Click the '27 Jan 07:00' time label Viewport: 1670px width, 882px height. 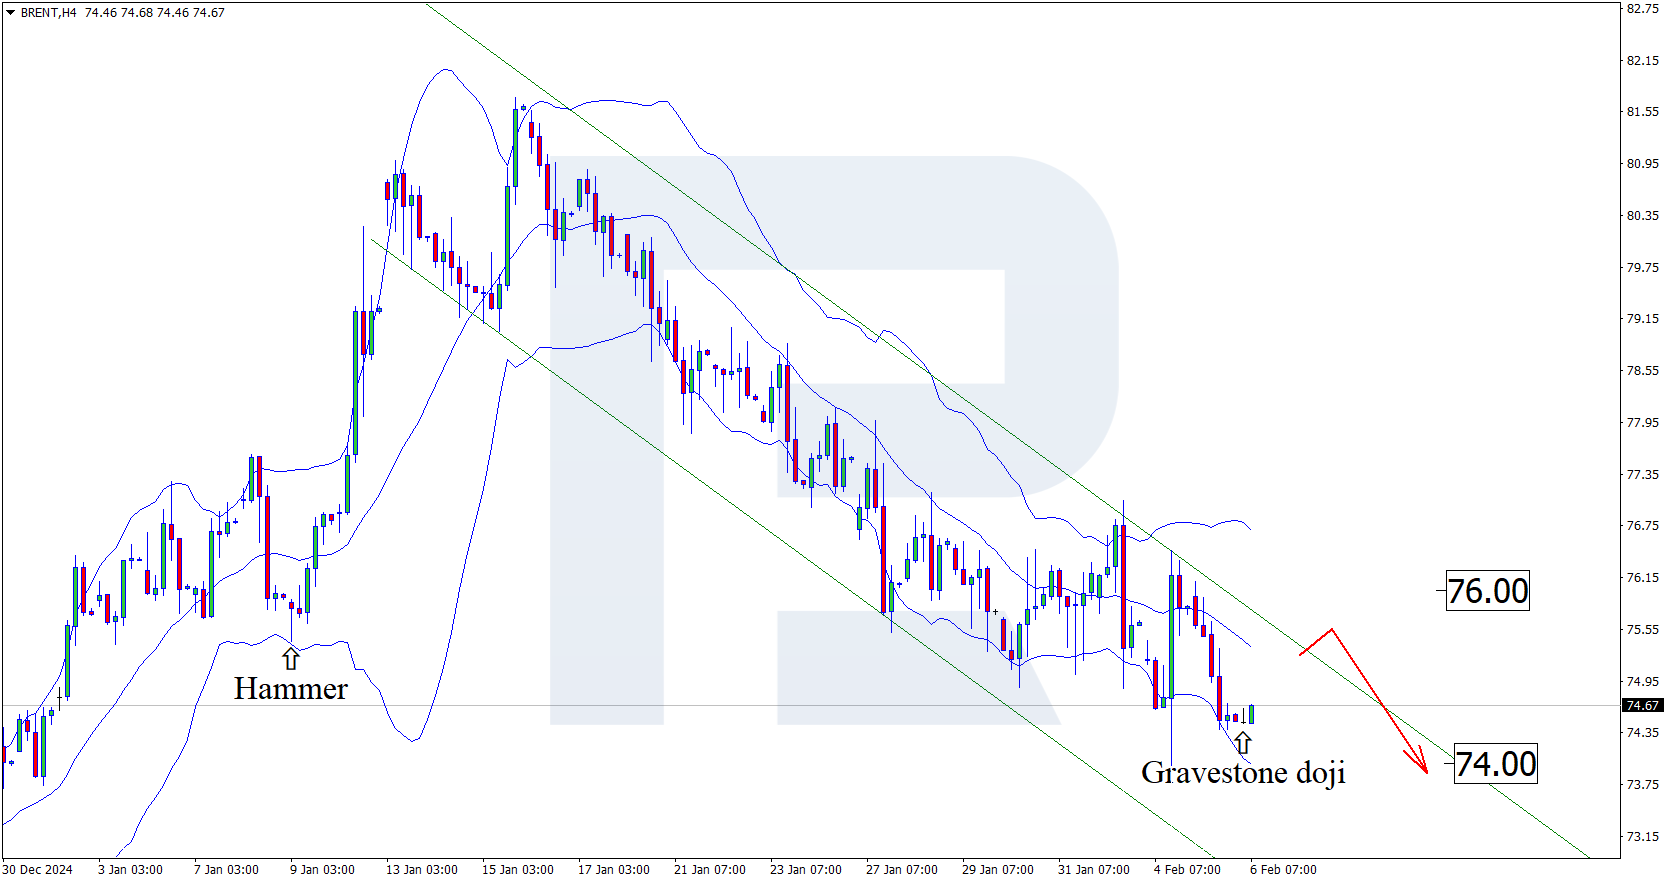click(x=902, y=870)
